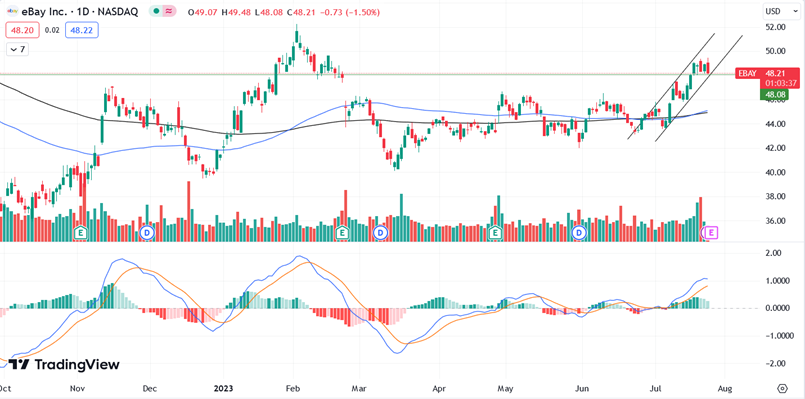
Task: Click the open value O49.07
Action: (x=204, y=11)
